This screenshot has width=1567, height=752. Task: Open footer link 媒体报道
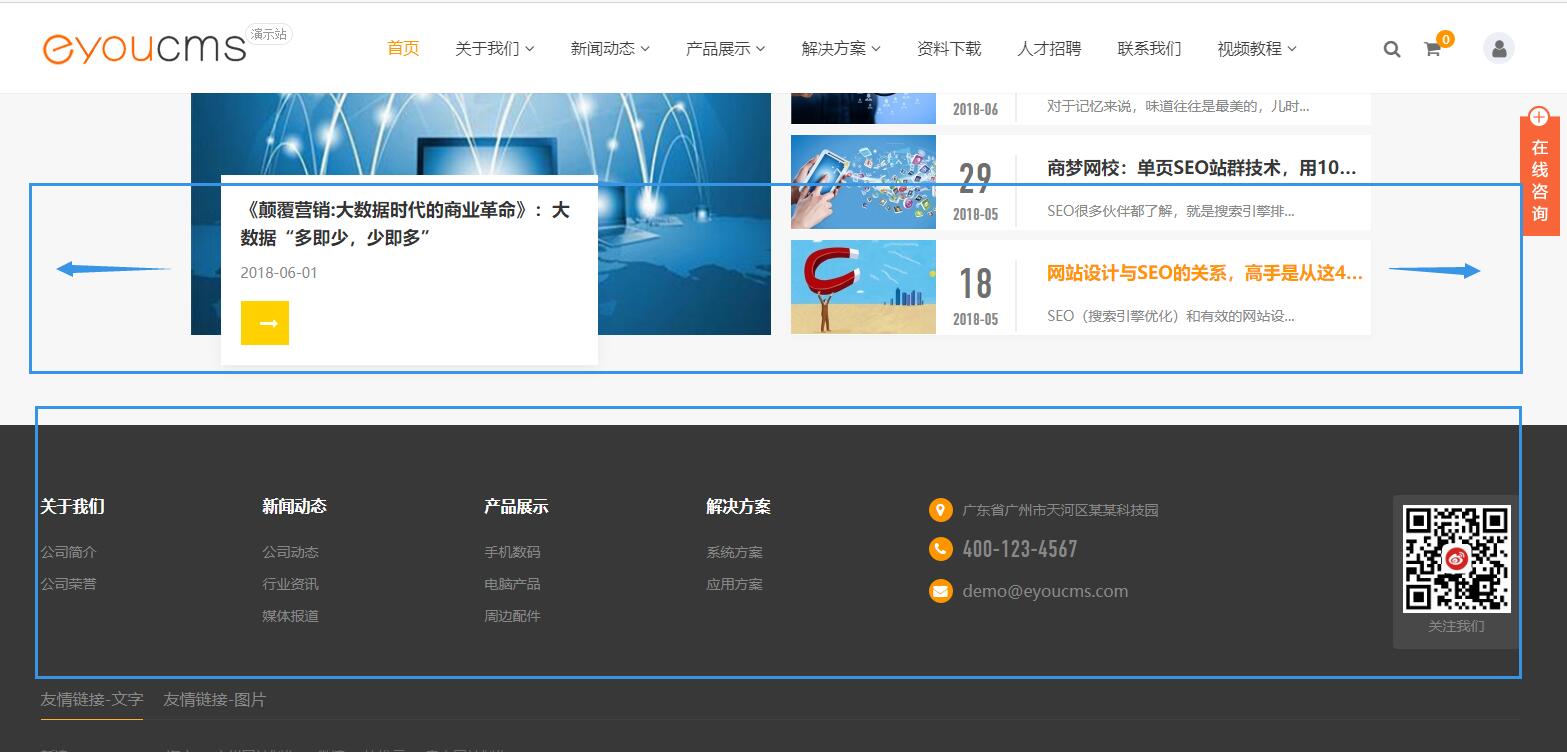point(291,616)
